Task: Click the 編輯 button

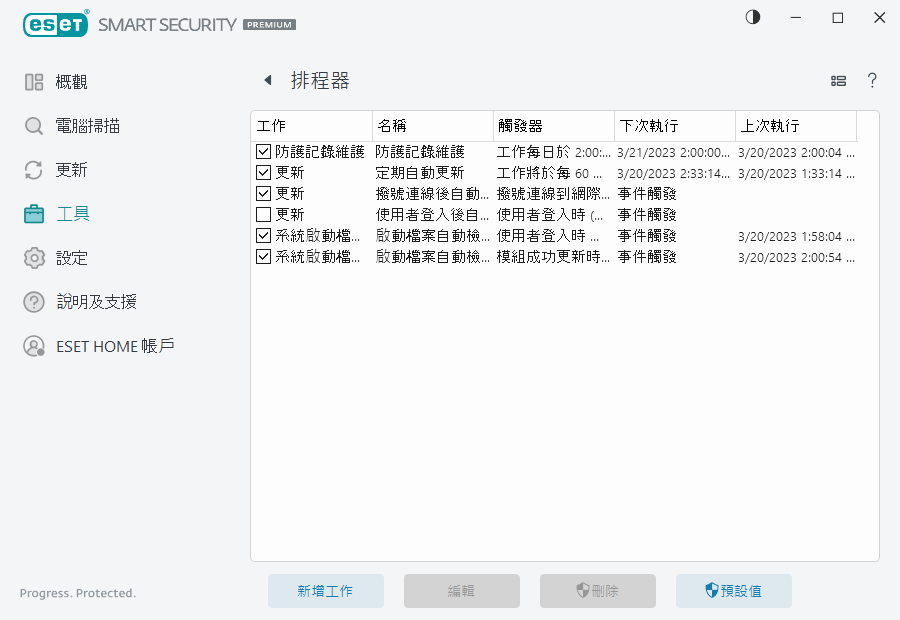Action: pos(461,590)
